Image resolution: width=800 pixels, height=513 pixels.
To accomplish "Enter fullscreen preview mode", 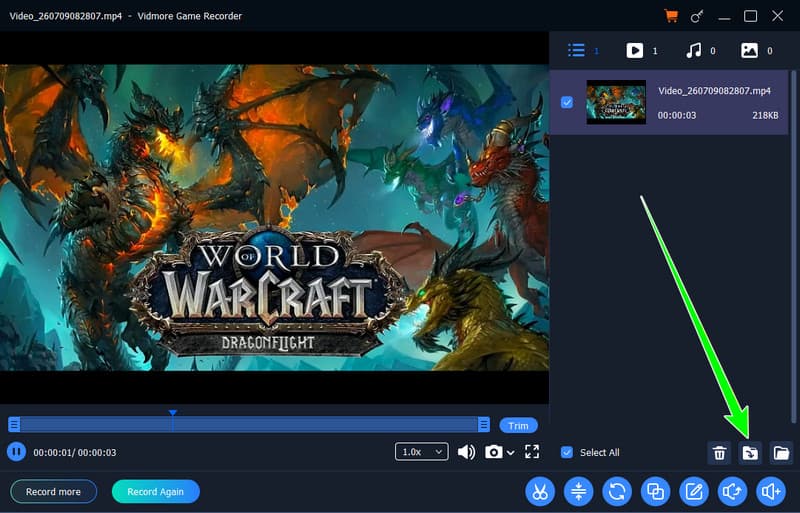I will (x=532, y=452).
